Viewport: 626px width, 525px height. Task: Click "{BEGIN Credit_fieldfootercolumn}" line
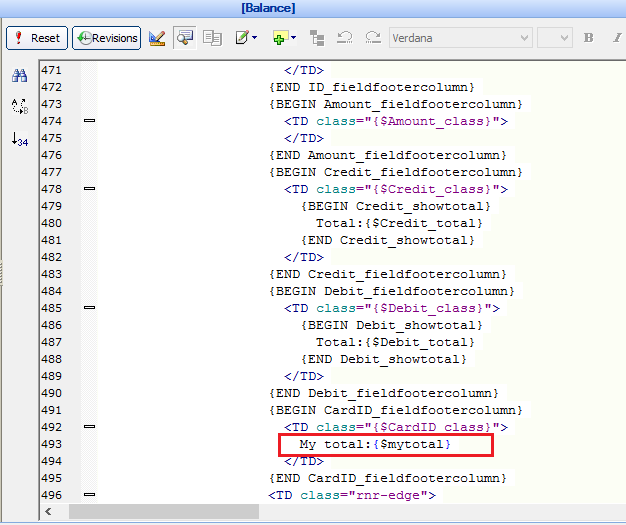(x=396, y=172)
